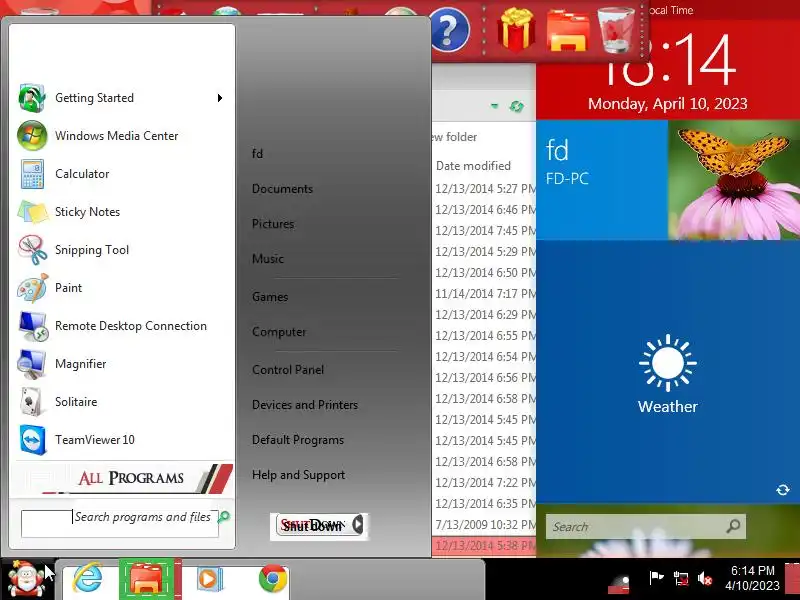Image resolution: width=800 pixels, height=600 pixels.
Task: Click the gadget Search field
Action: click(x=635, y=527)
